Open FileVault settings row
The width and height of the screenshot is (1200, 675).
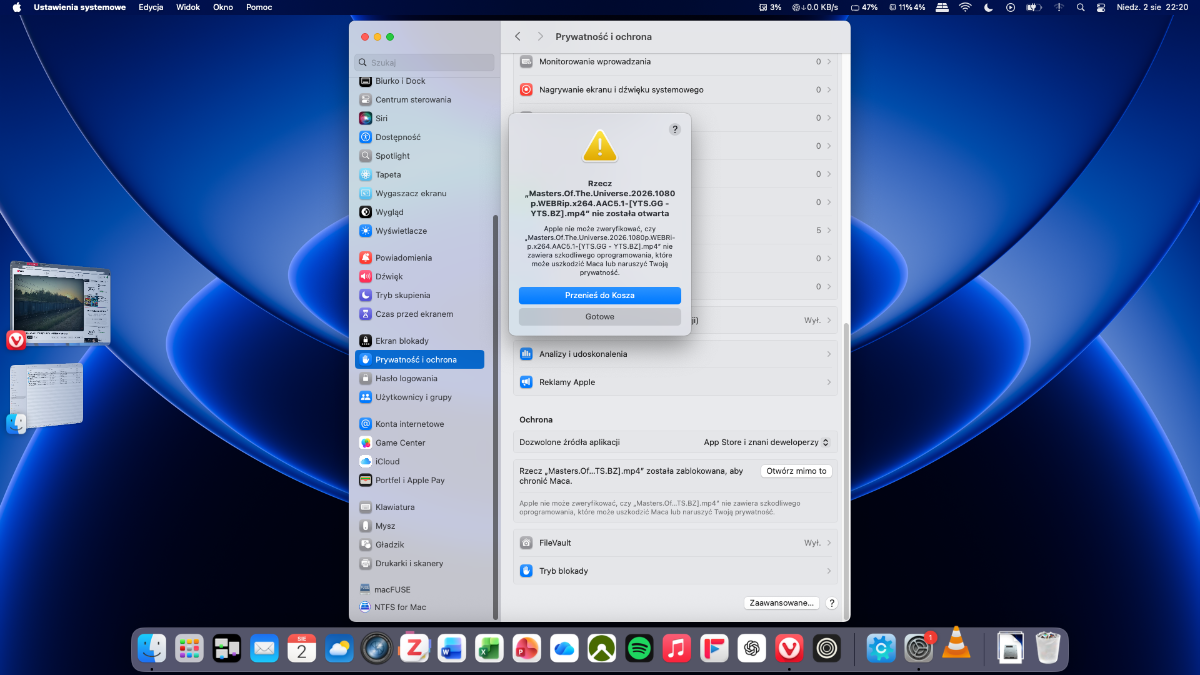676,543
